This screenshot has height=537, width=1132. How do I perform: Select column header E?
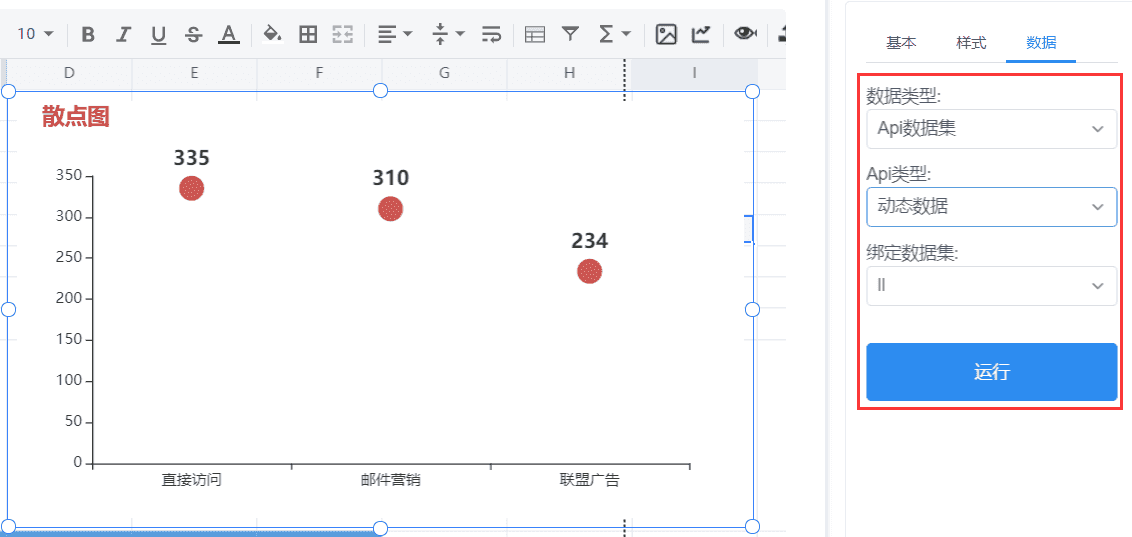194,73
